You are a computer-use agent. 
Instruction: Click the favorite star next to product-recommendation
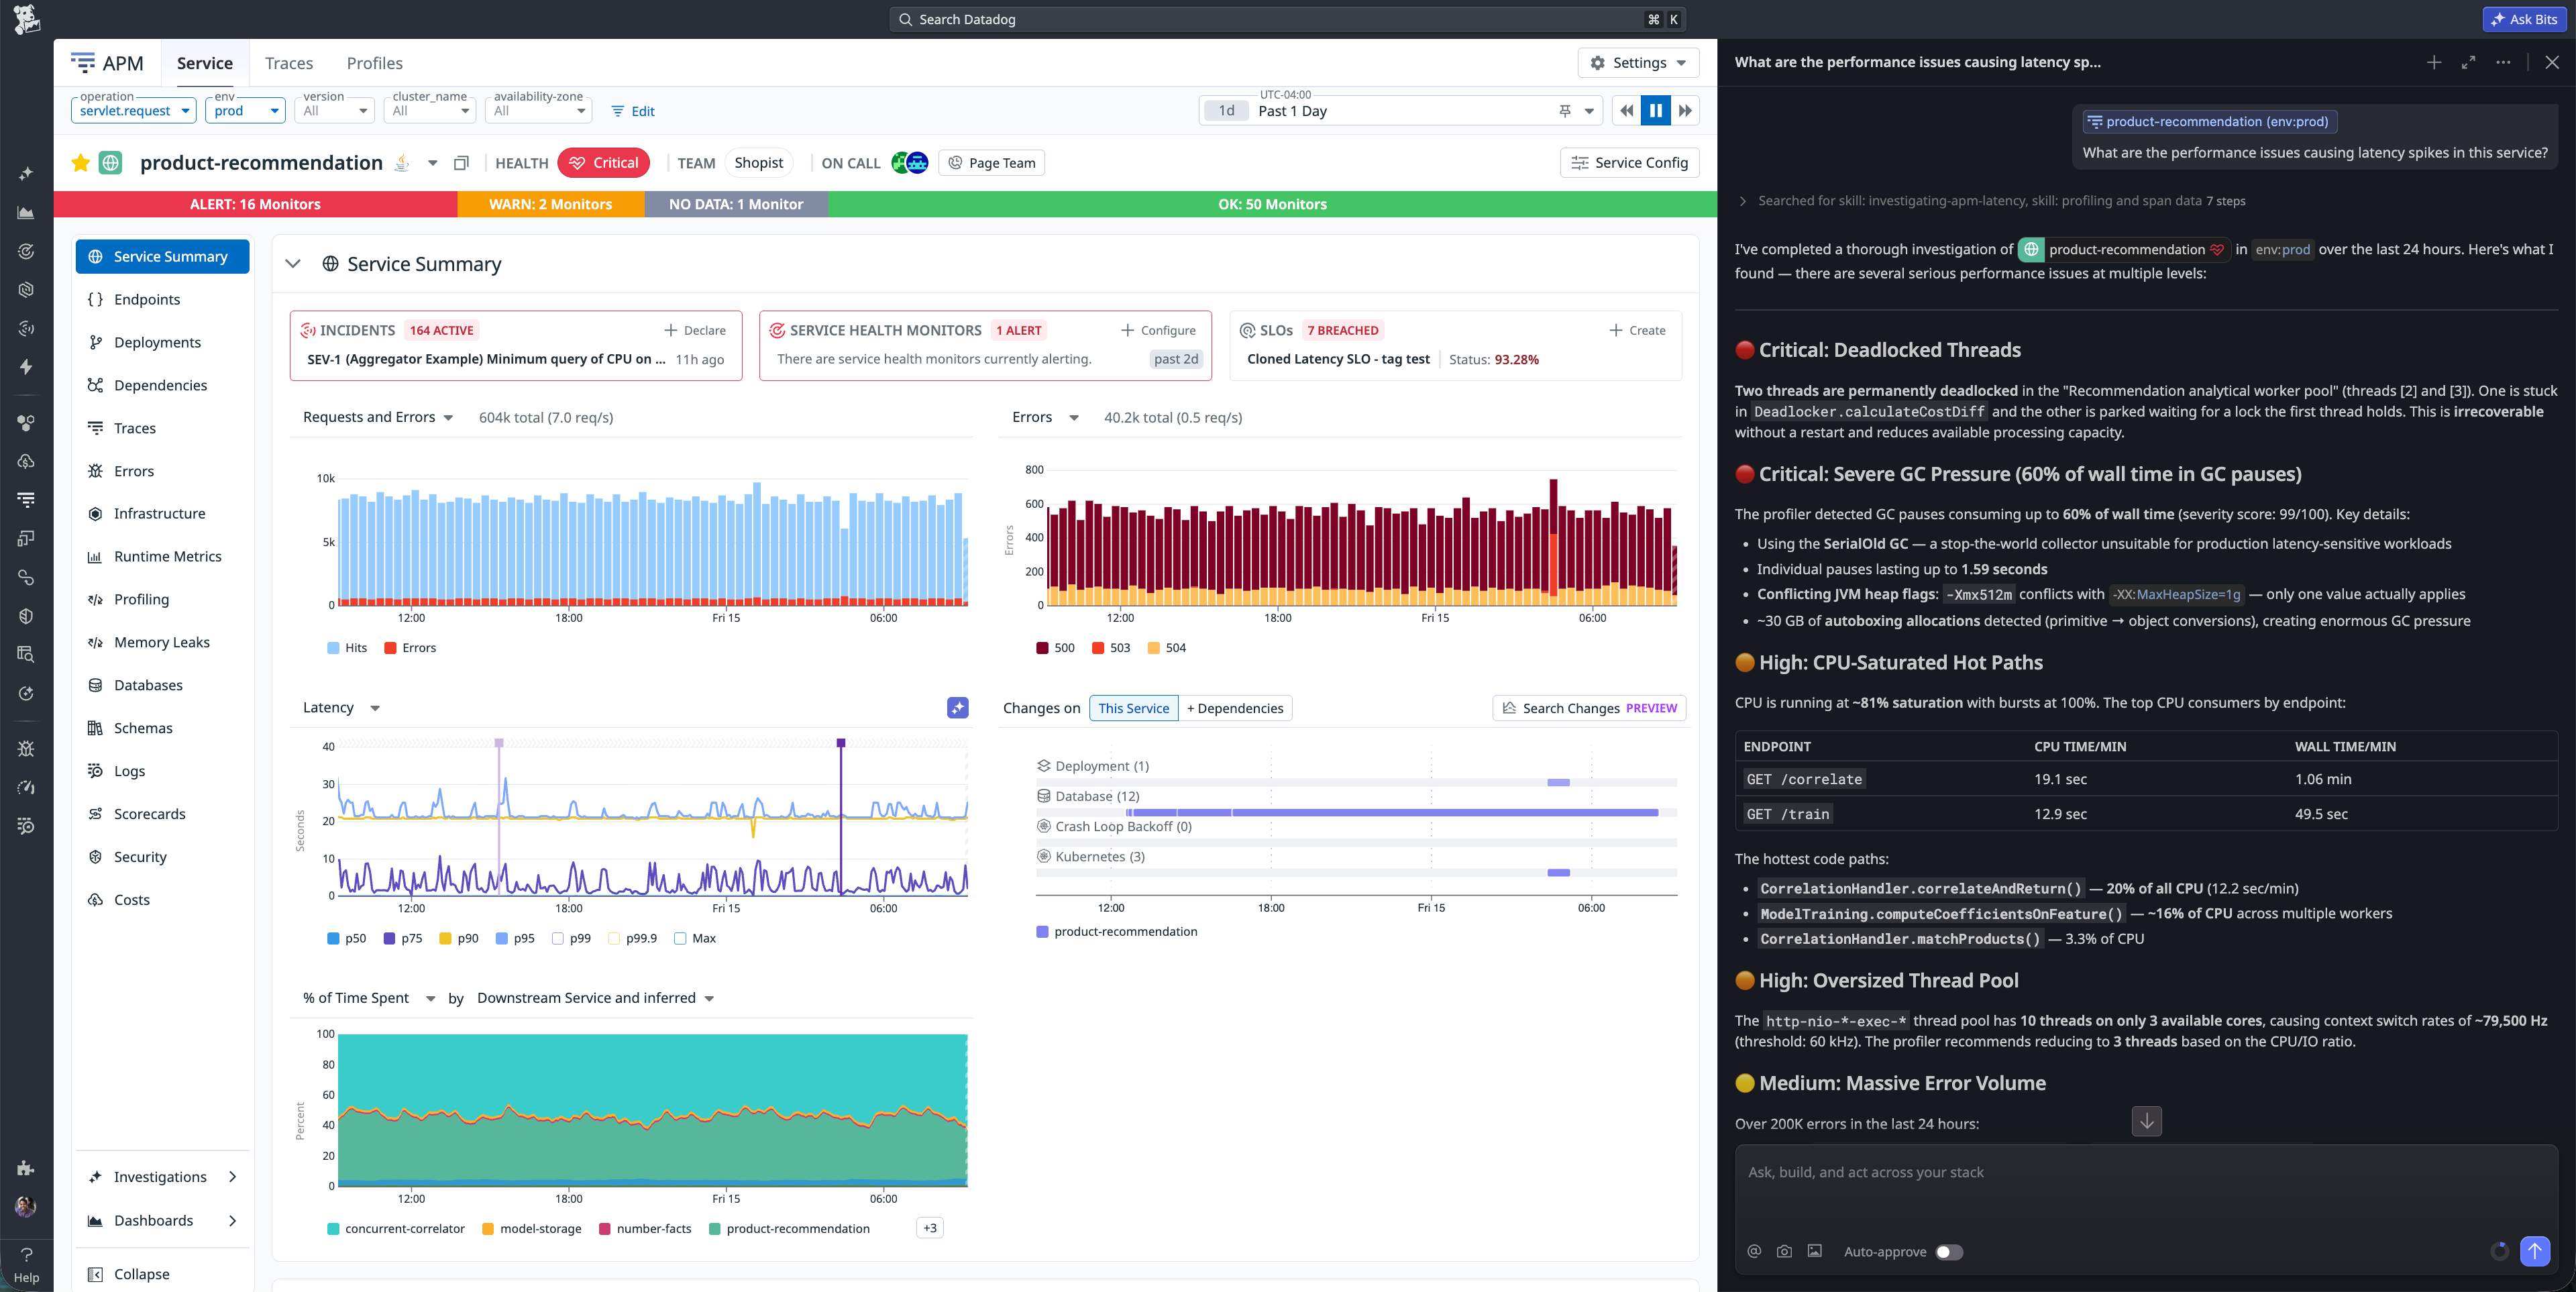pos(80,163)
